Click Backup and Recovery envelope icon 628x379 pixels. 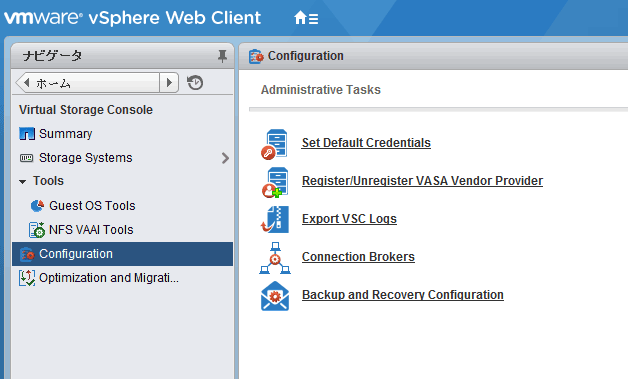tap(275, 296)
